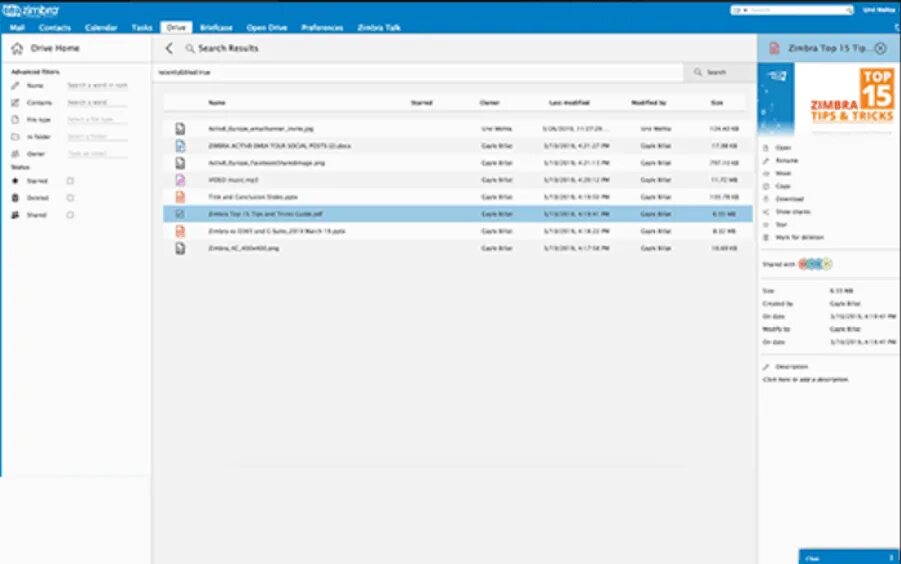Select the Title and Conclusion Slides file name
Screen dimensions: 901x564
tap(253, 197)
